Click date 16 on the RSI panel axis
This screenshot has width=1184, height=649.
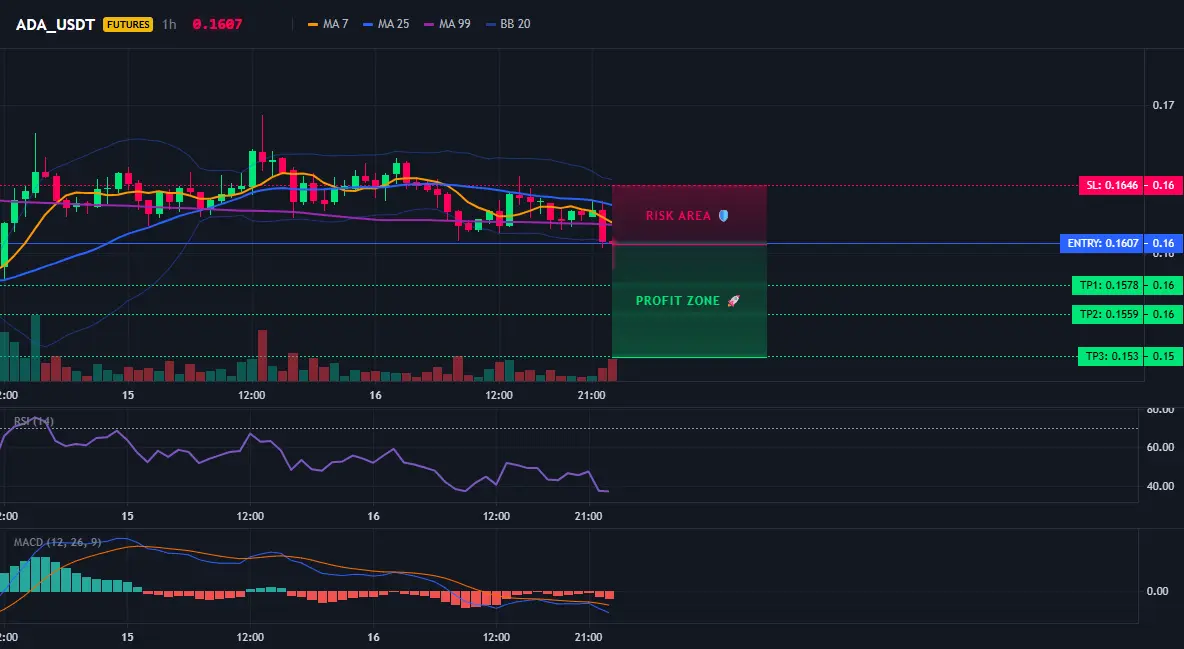pyautogui.click(x=373, y=516)
